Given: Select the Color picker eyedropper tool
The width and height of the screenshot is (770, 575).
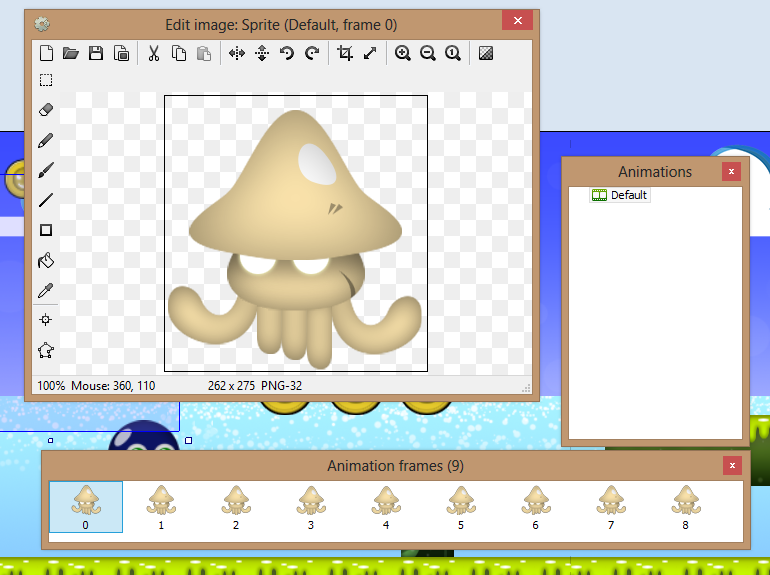Looking at the screenshot, I should tap(46, 291).
